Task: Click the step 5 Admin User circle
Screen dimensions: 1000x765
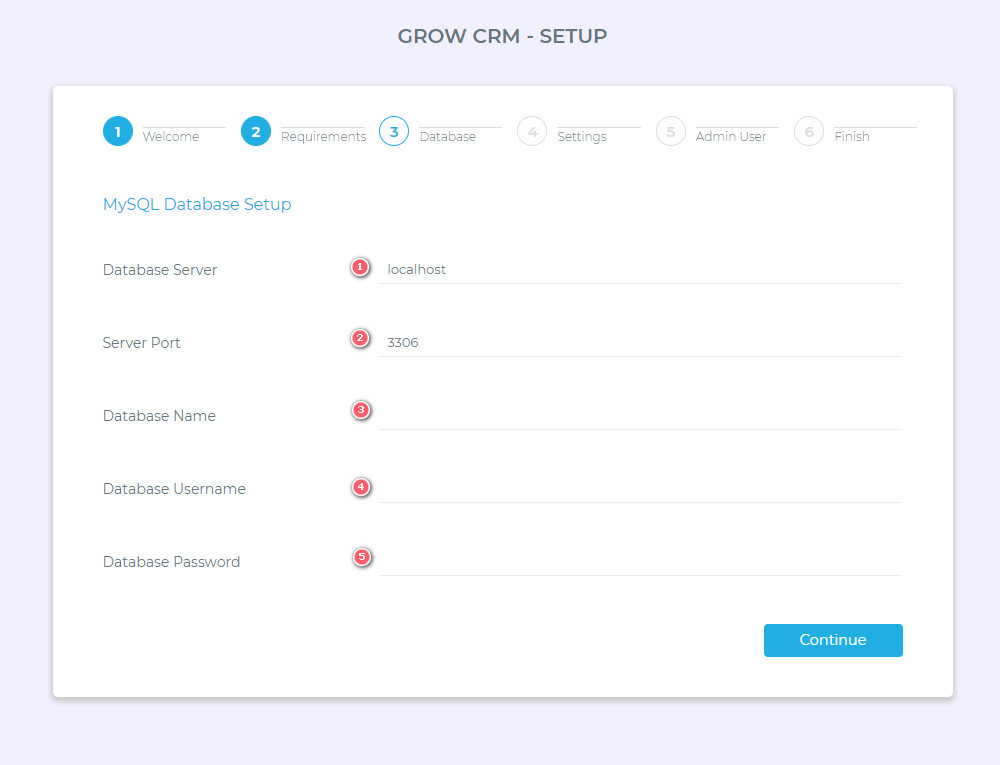Action: point(671,131)
